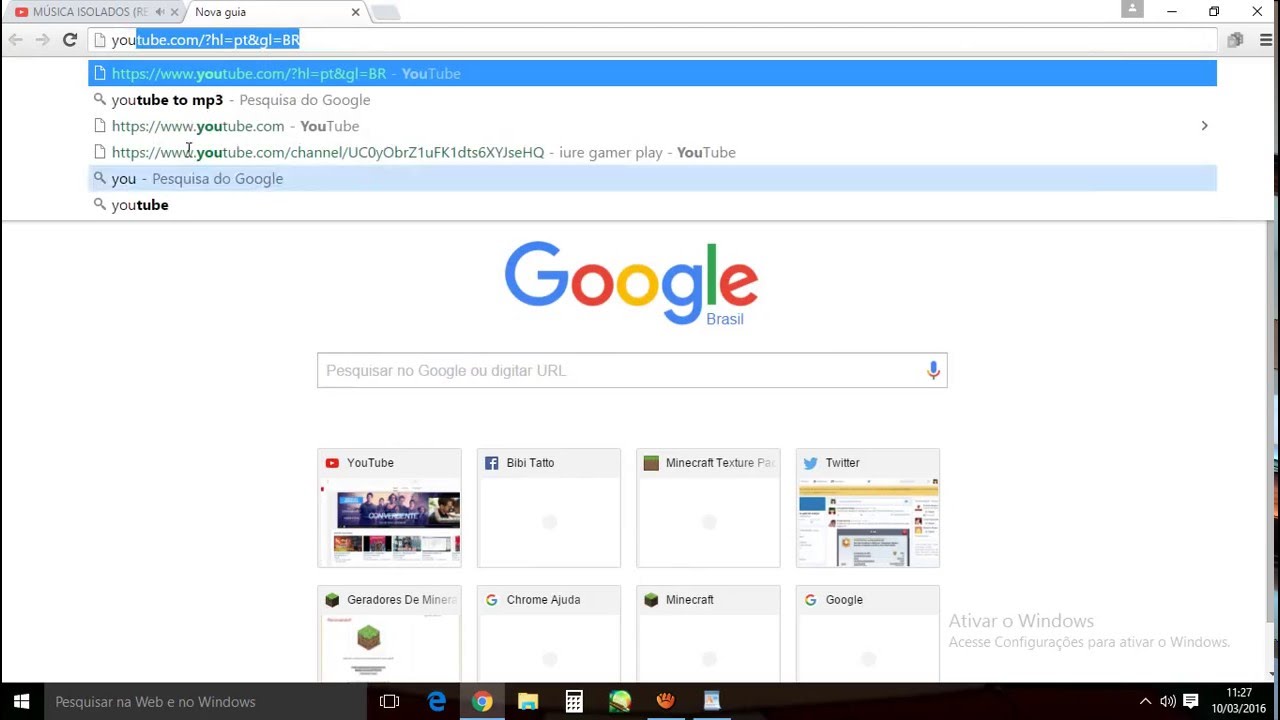This screenshot has height=720, width=1280.
Task: Open the Calculator taskbar icon
Action: pyautogui.click(x=574, y=701)
